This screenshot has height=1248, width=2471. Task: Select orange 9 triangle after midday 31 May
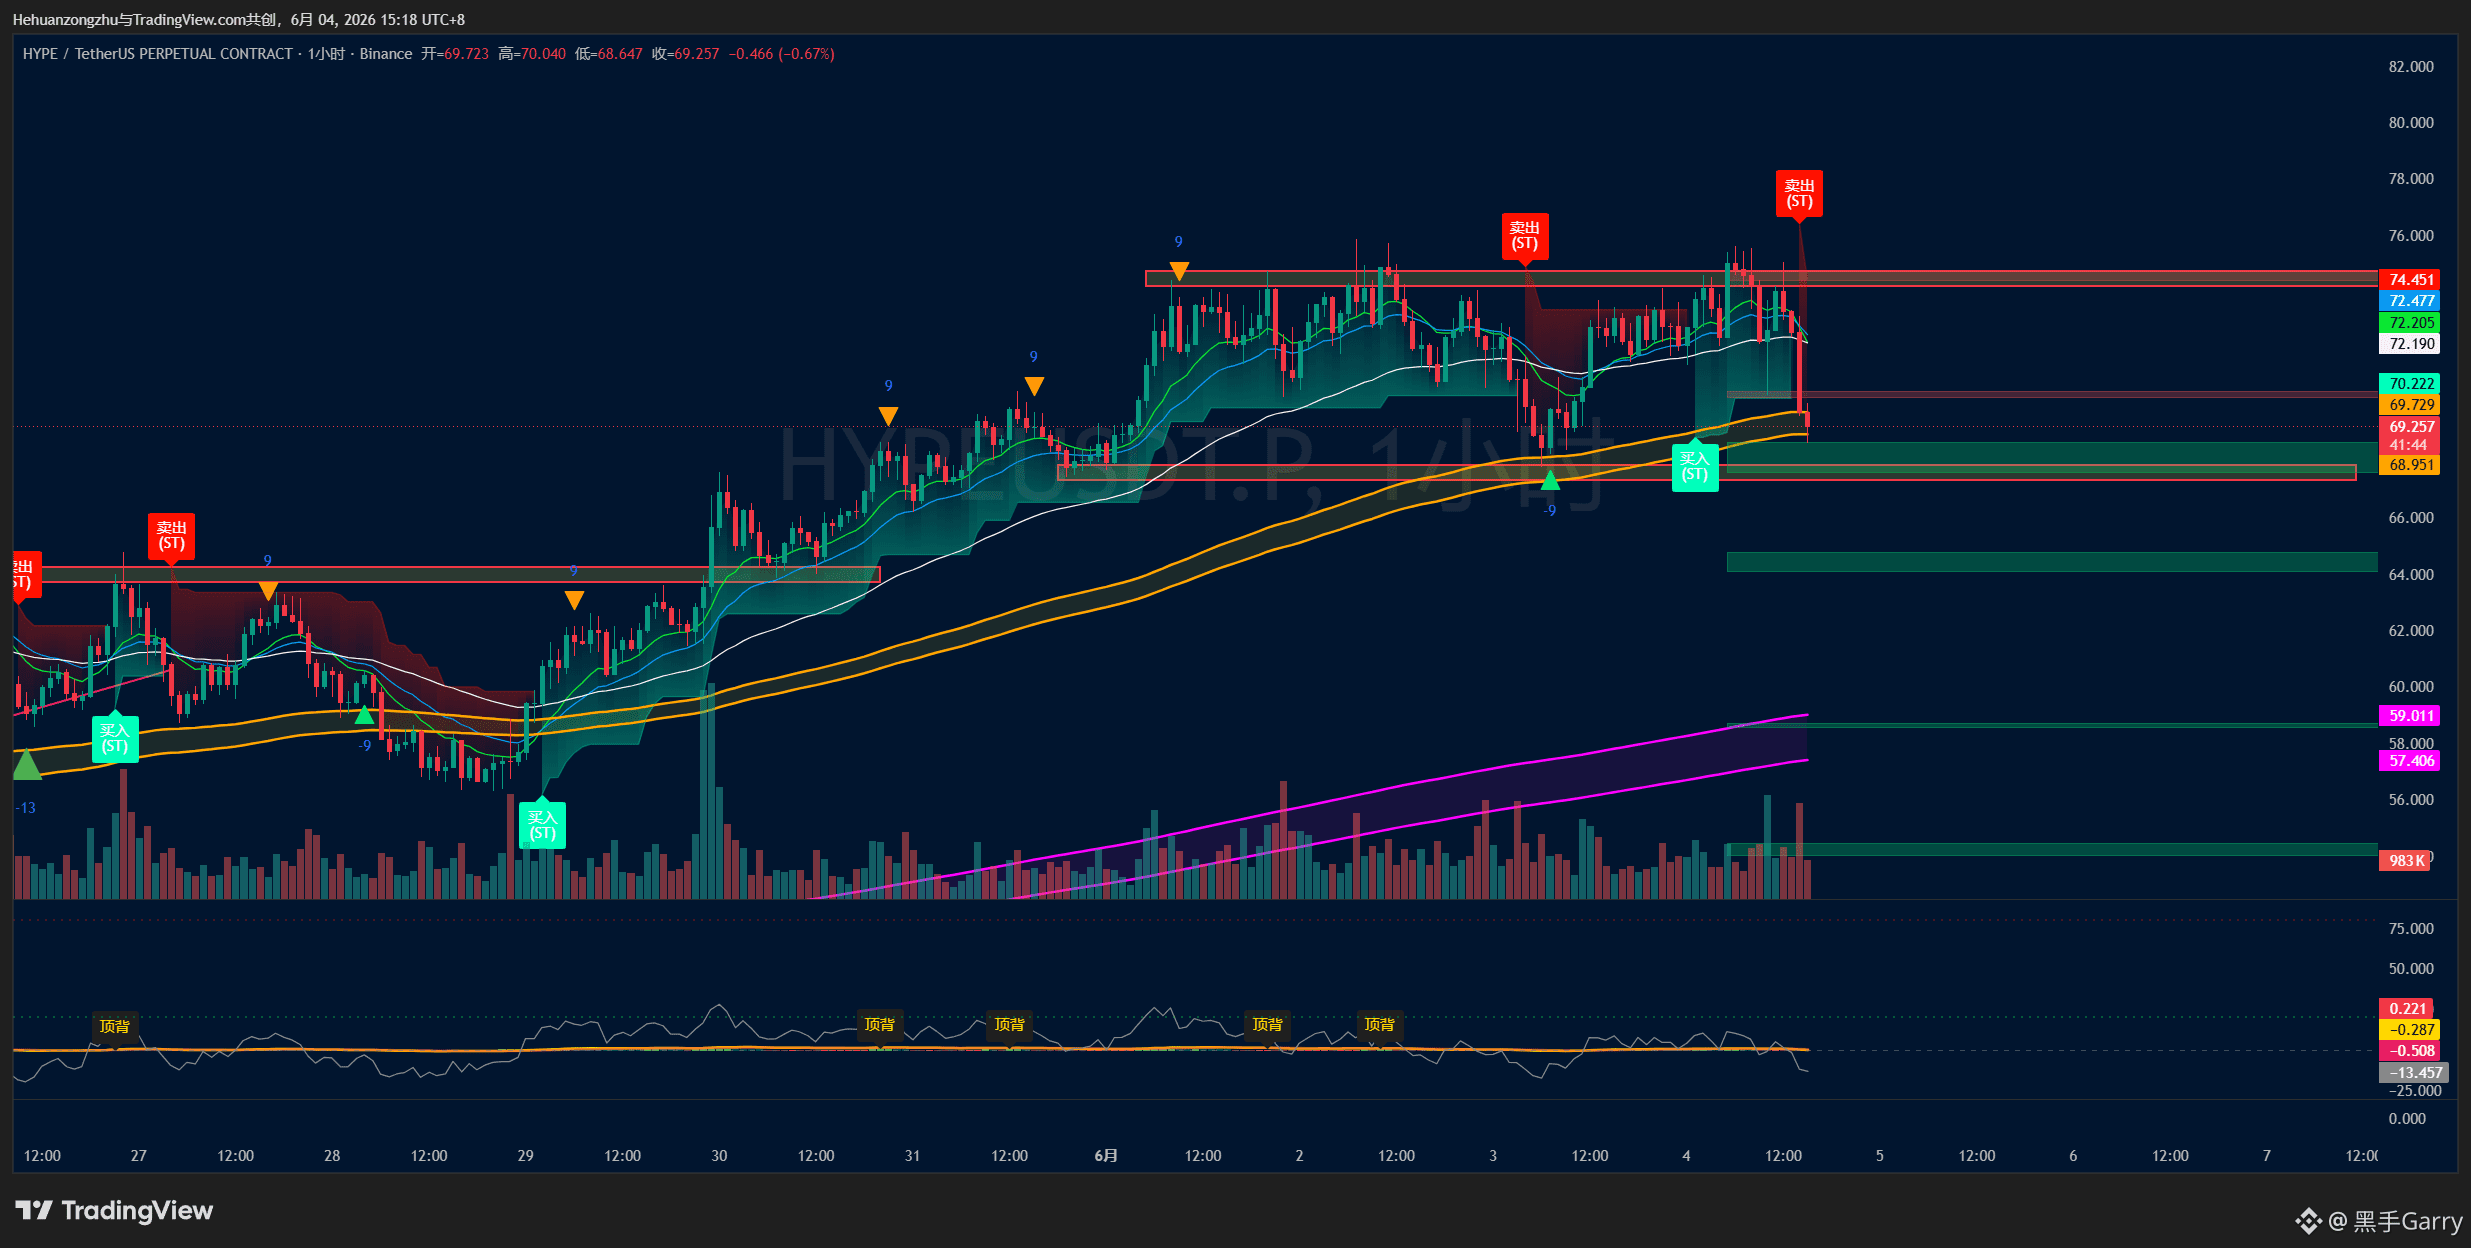(1034, 386)
